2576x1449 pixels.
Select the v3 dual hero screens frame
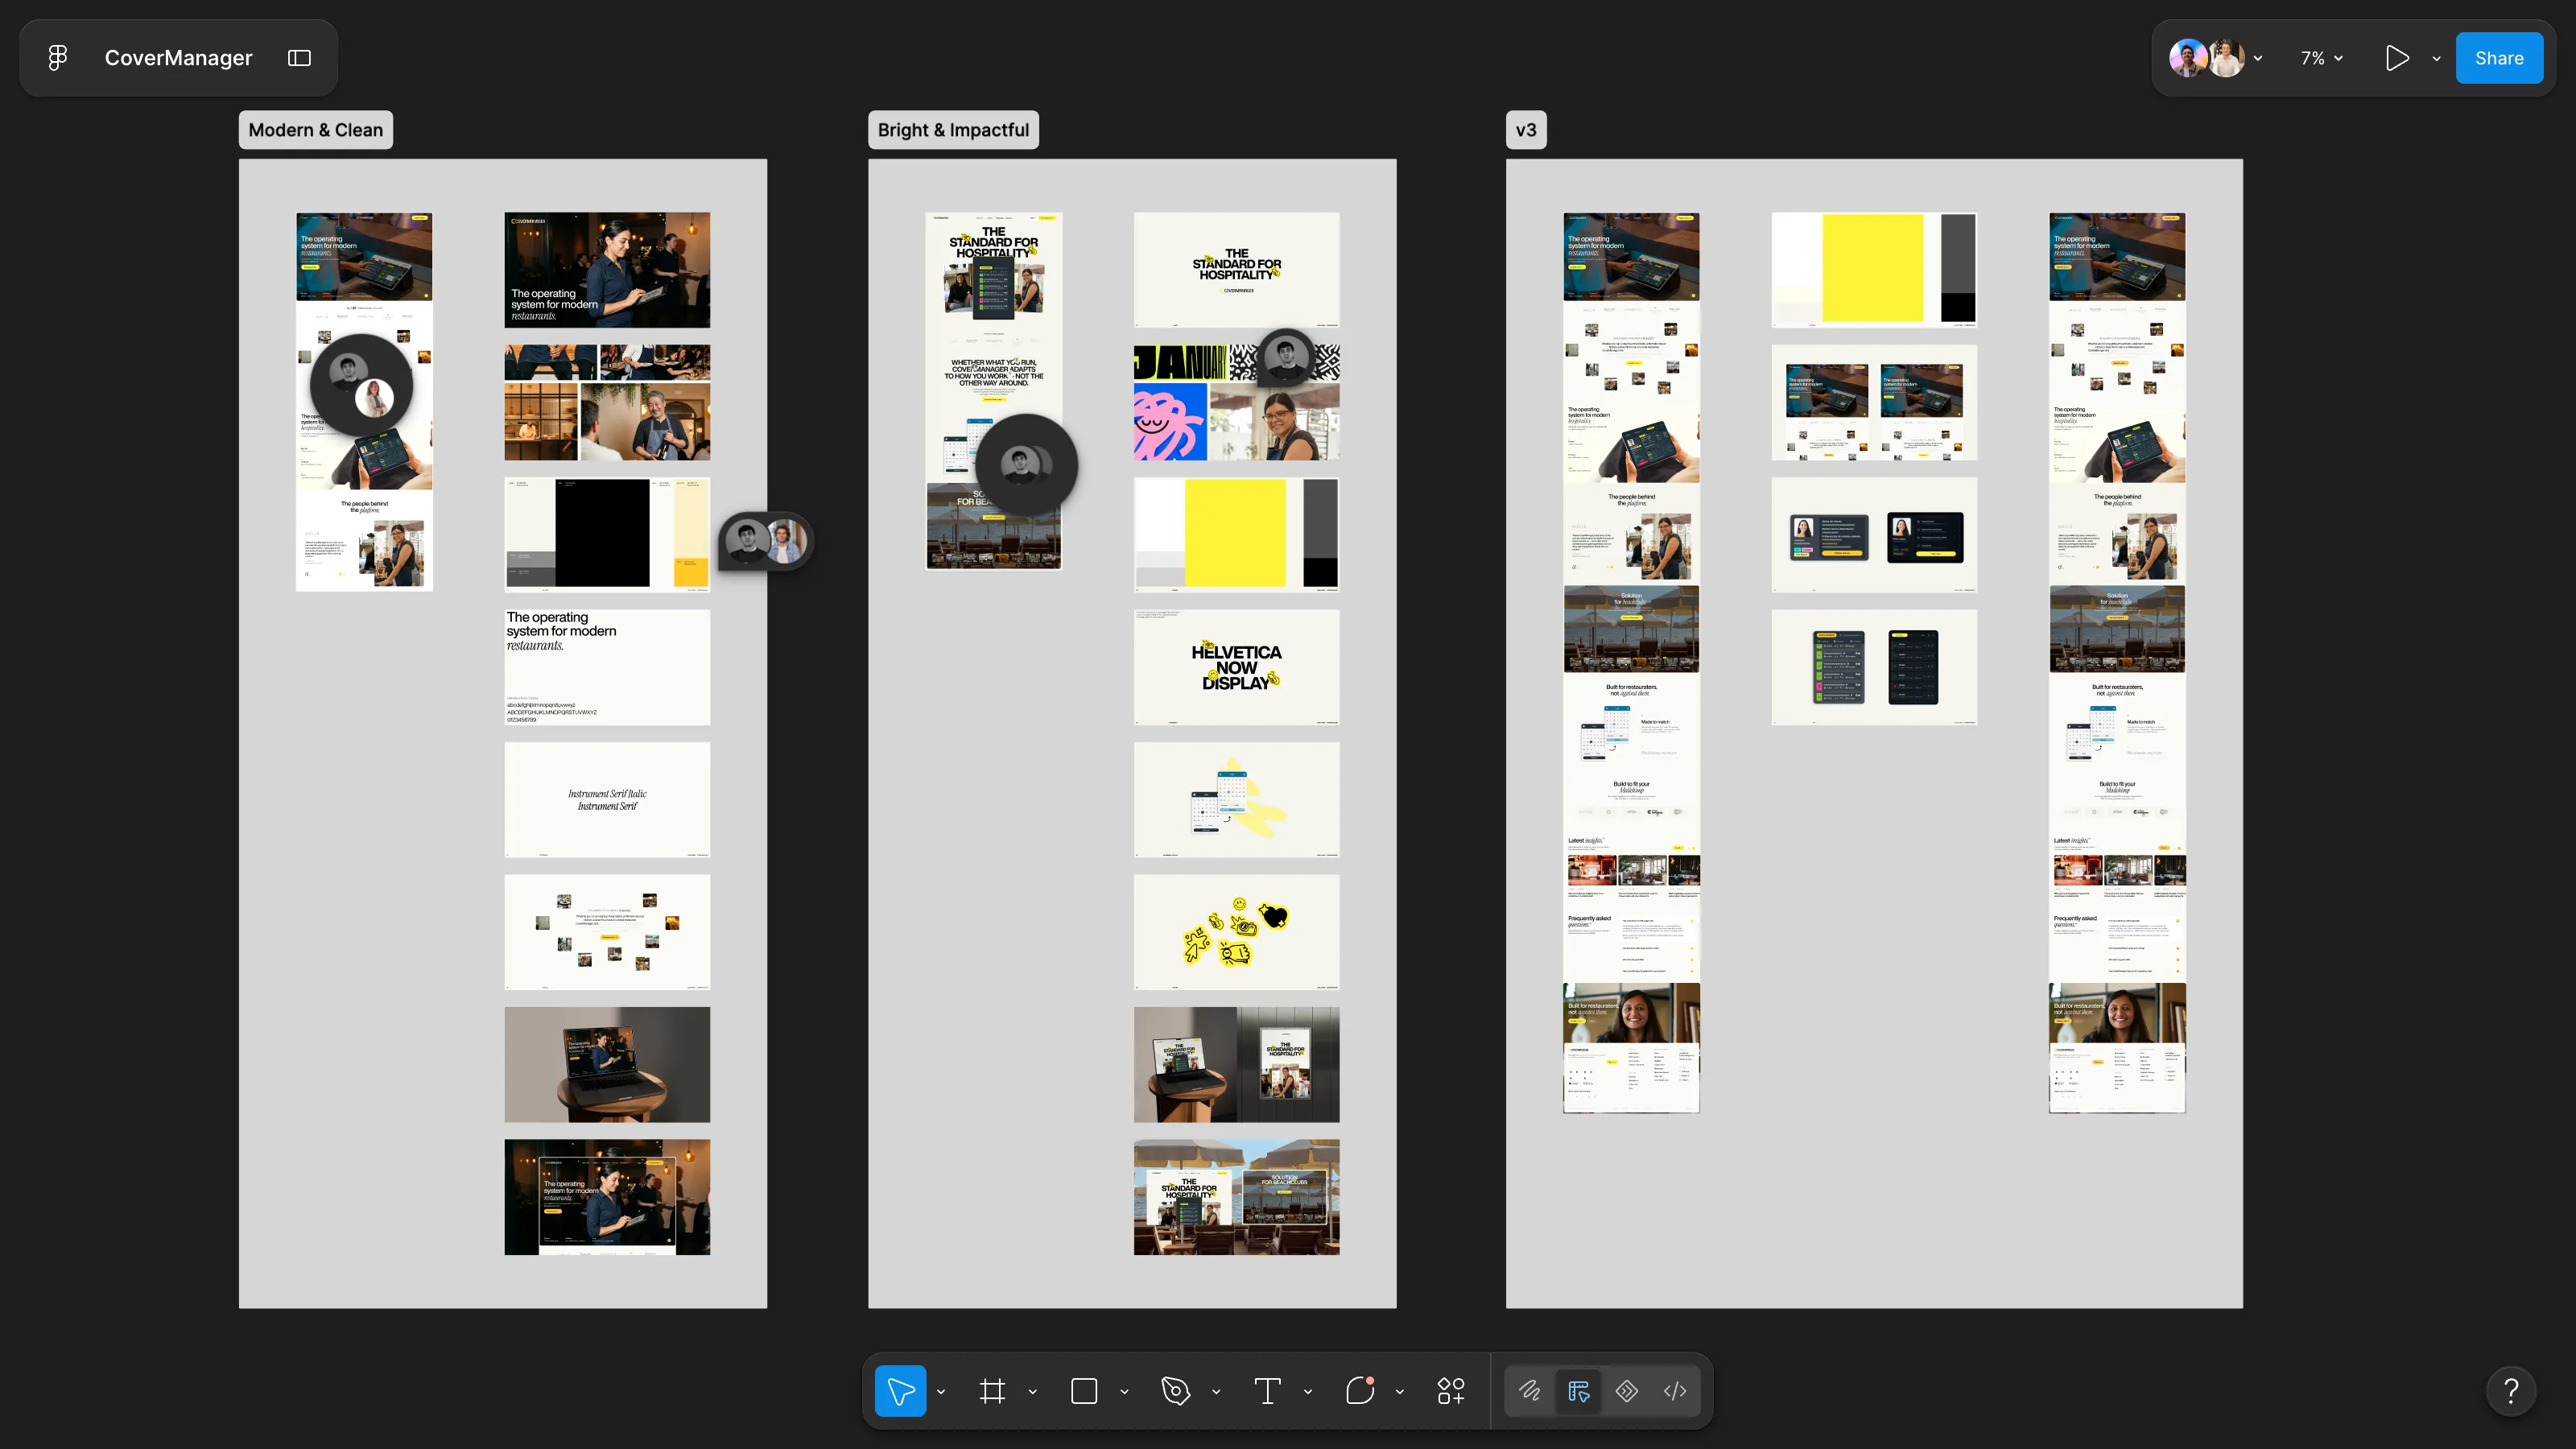pyautogui.click(x=1874, y=403)
